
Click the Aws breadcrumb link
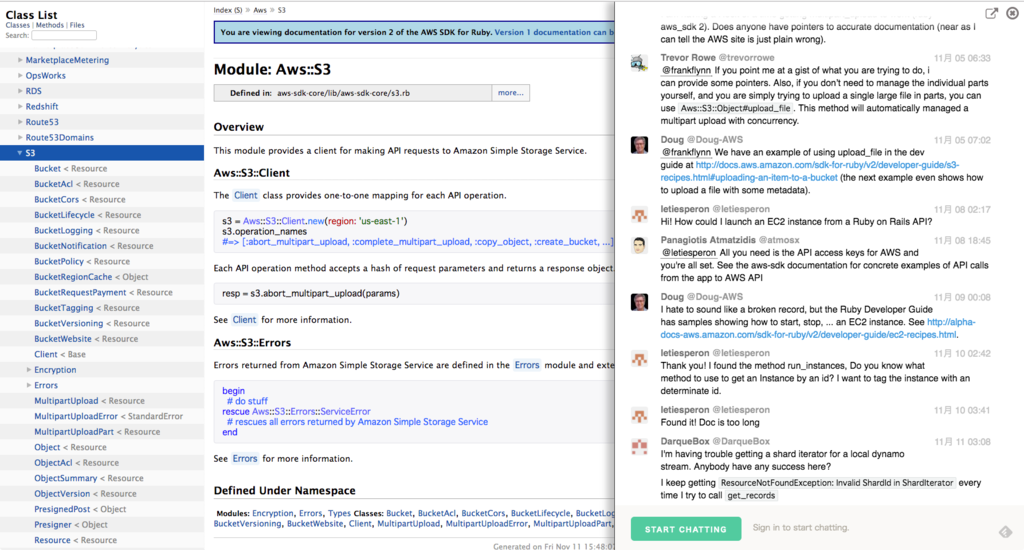(260, 10)
